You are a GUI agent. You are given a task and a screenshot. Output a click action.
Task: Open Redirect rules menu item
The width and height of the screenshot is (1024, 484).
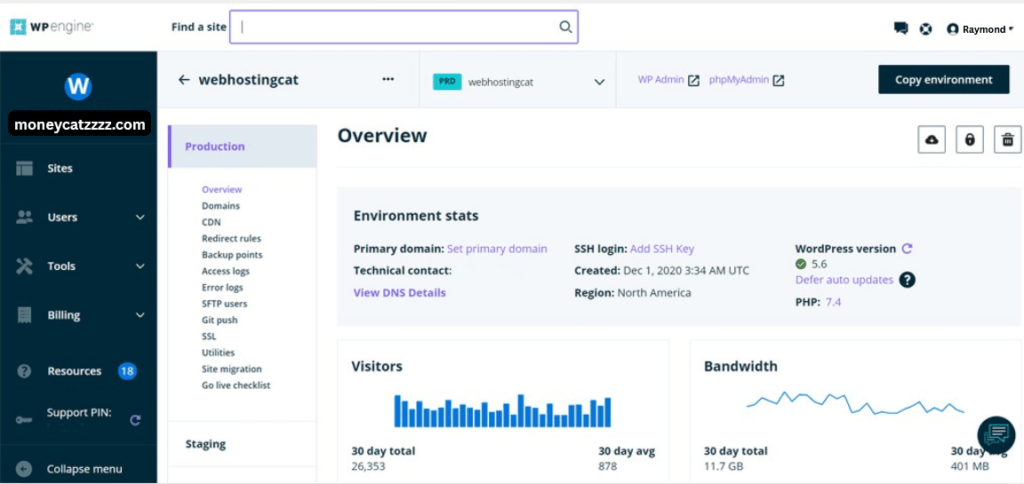[231, 238]
